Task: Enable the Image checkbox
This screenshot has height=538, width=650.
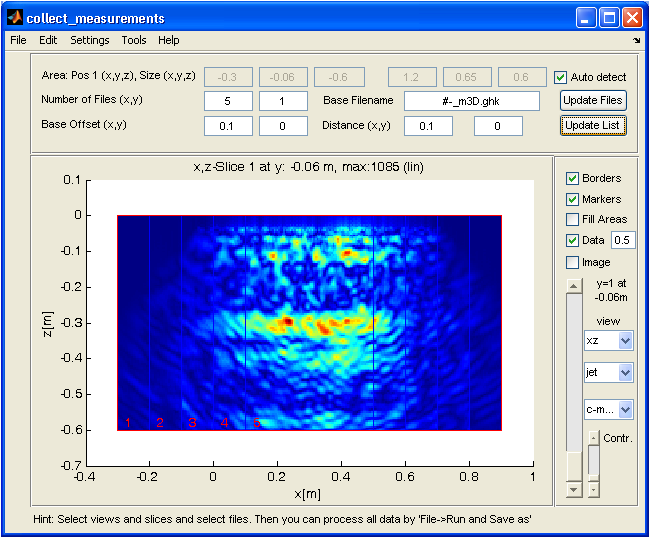Action: click(x=572, y=262)
